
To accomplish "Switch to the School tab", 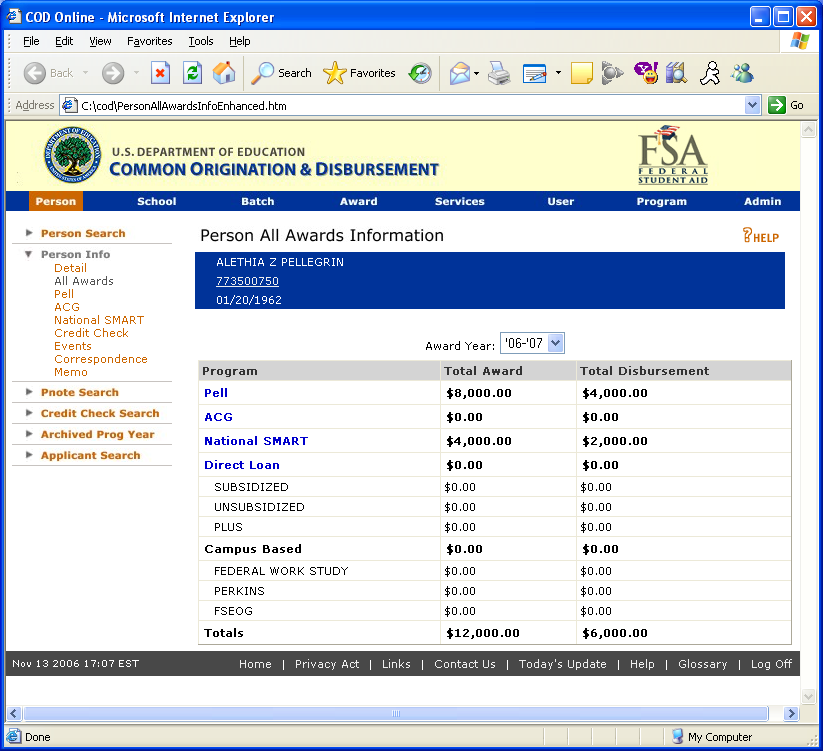I will pos(157,201).
